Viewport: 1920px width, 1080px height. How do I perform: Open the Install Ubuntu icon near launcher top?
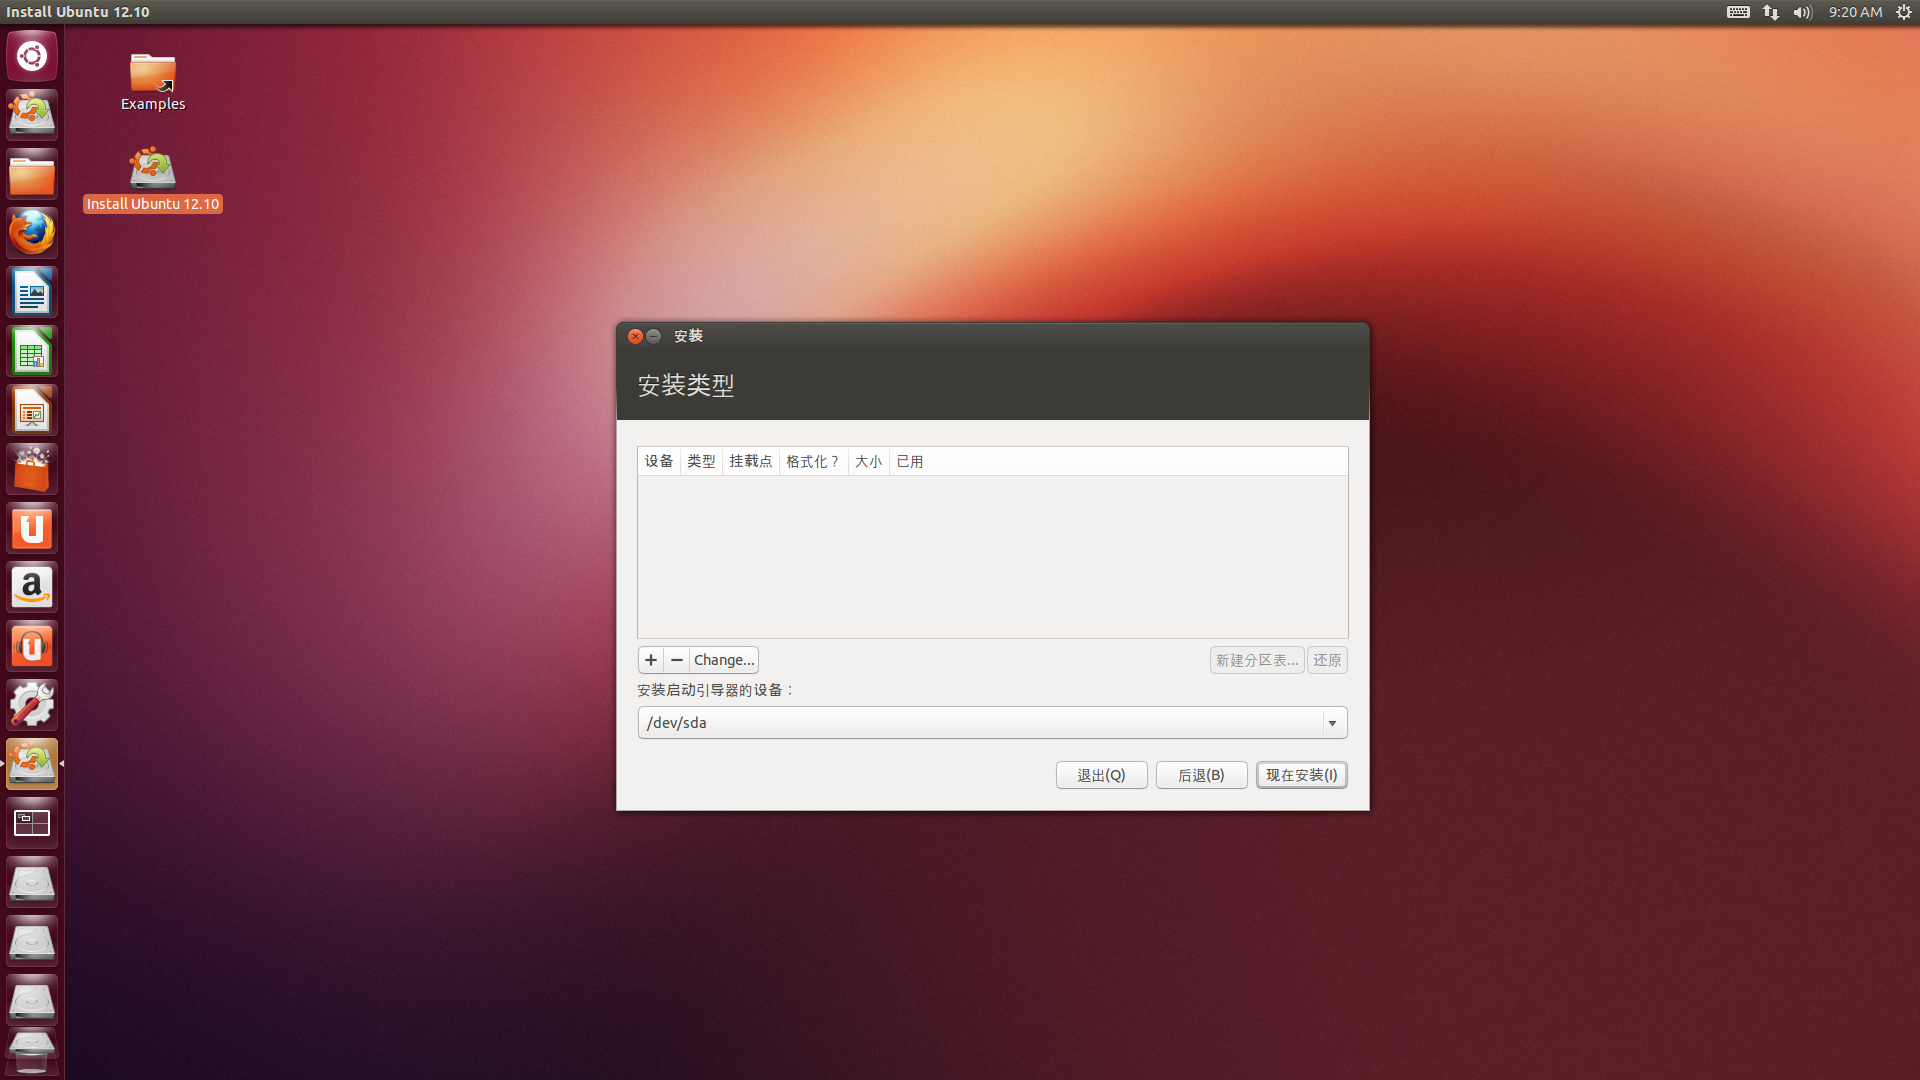click(x=32, y=115)
